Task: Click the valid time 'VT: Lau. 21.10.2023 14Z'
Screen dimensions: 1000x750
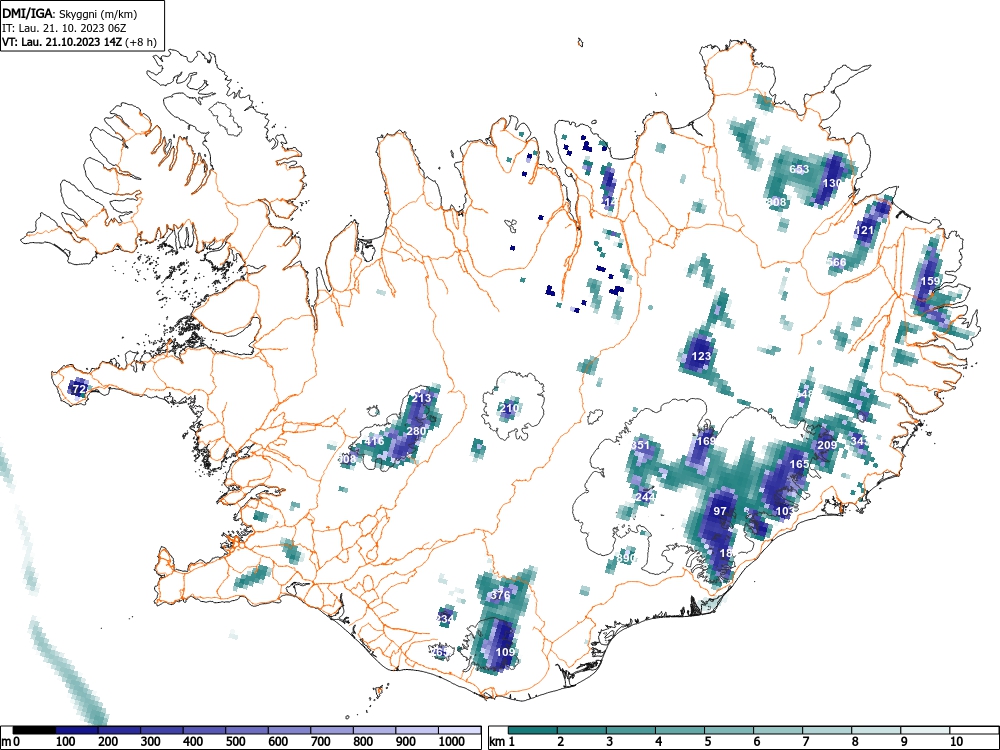Action: pyautogui.click(x=62, y=42)
